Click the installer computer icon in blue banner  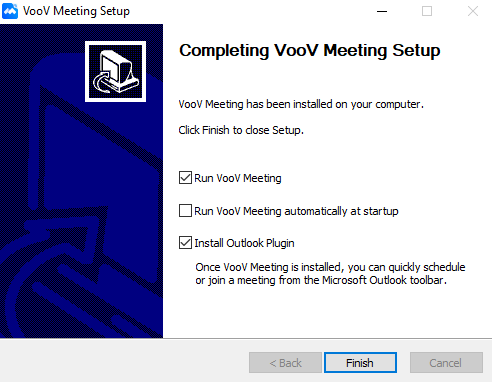115,71
